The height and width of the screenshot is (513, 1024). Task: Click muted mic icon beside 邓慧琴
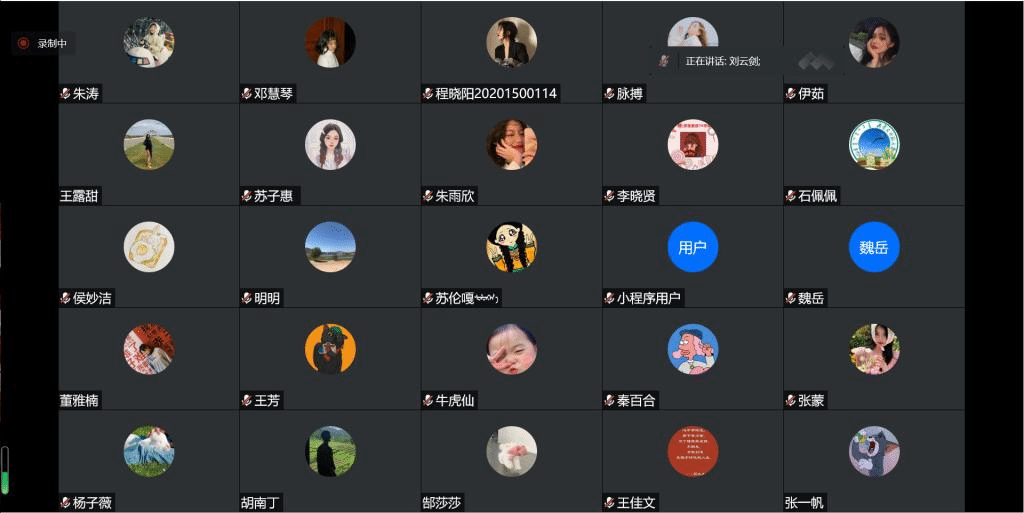[247, 94]
